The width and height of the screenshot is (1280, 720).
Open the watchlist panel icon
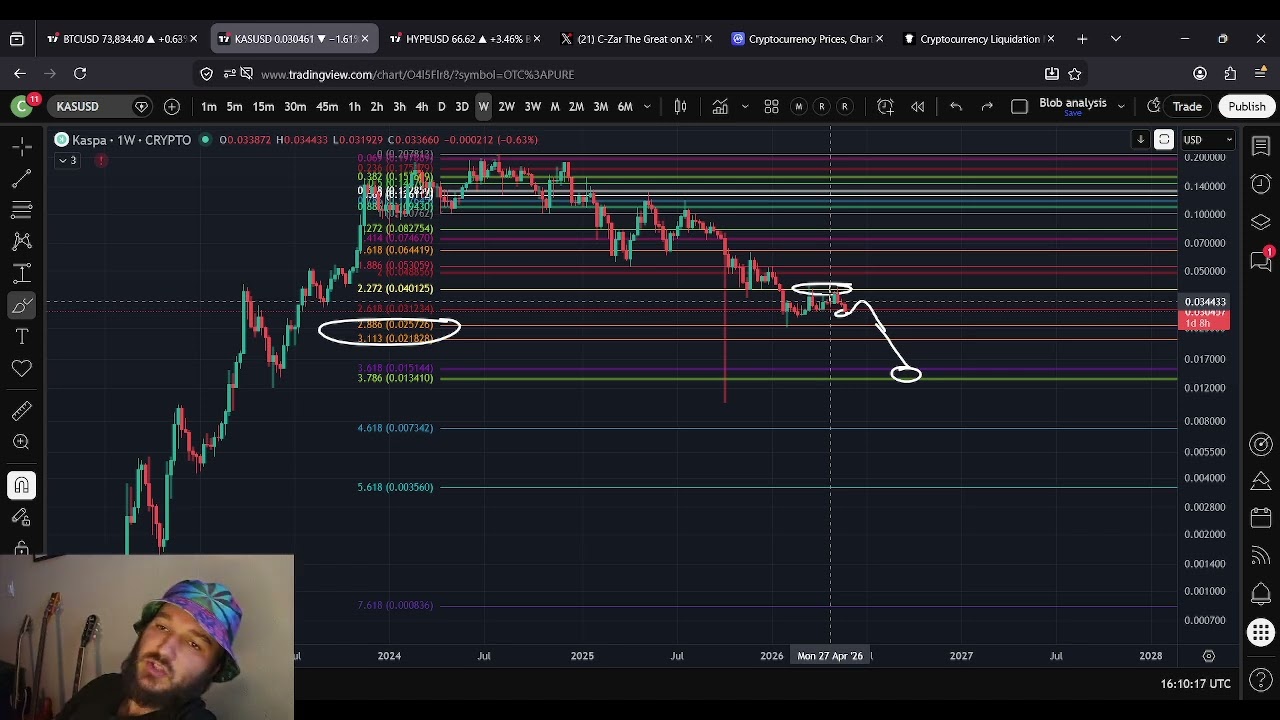[1261, 146]
